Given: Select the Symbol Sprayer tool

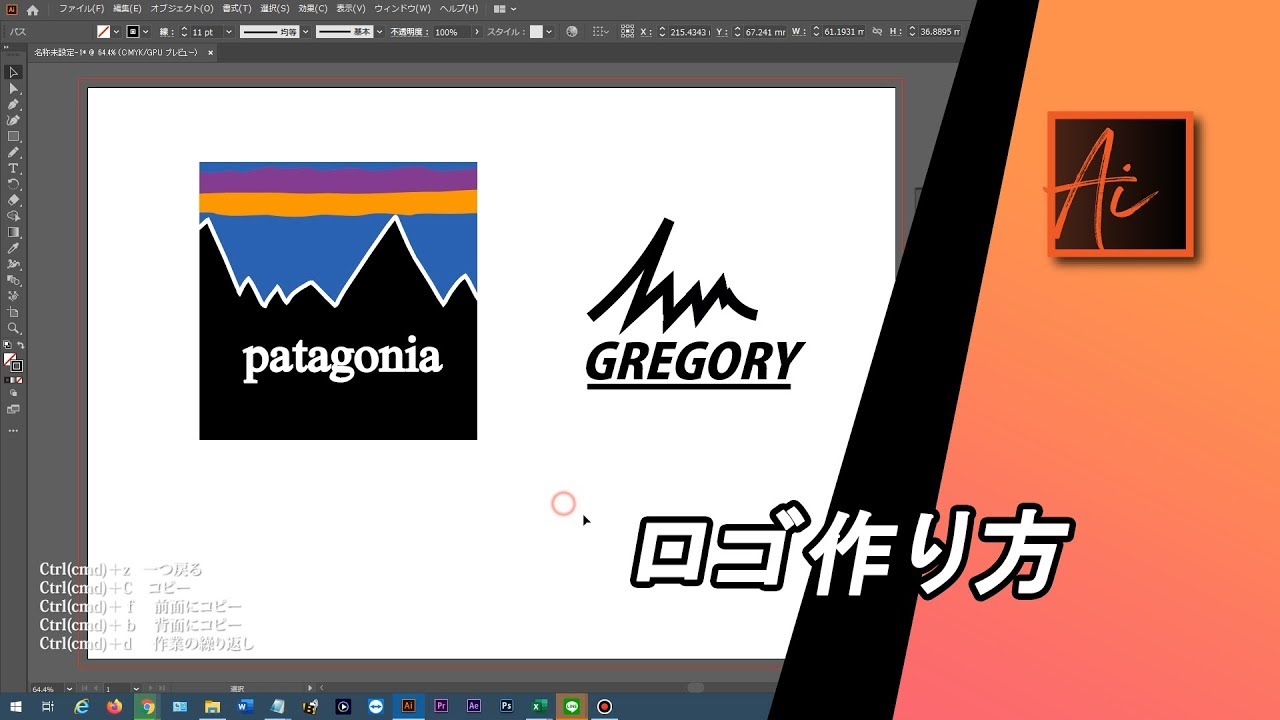Looking at the screenshot, I should [14, 296].
